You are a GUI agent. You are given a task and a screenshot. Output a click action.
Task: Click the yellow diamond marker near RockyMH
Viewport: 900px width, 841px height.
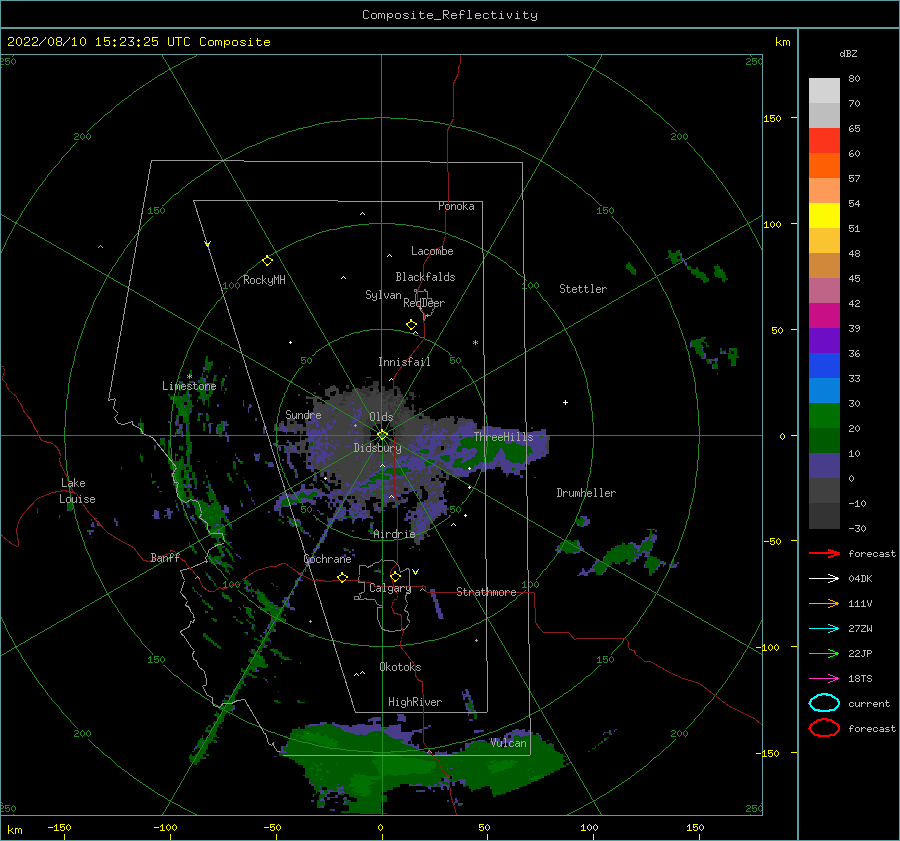point(267,261)
